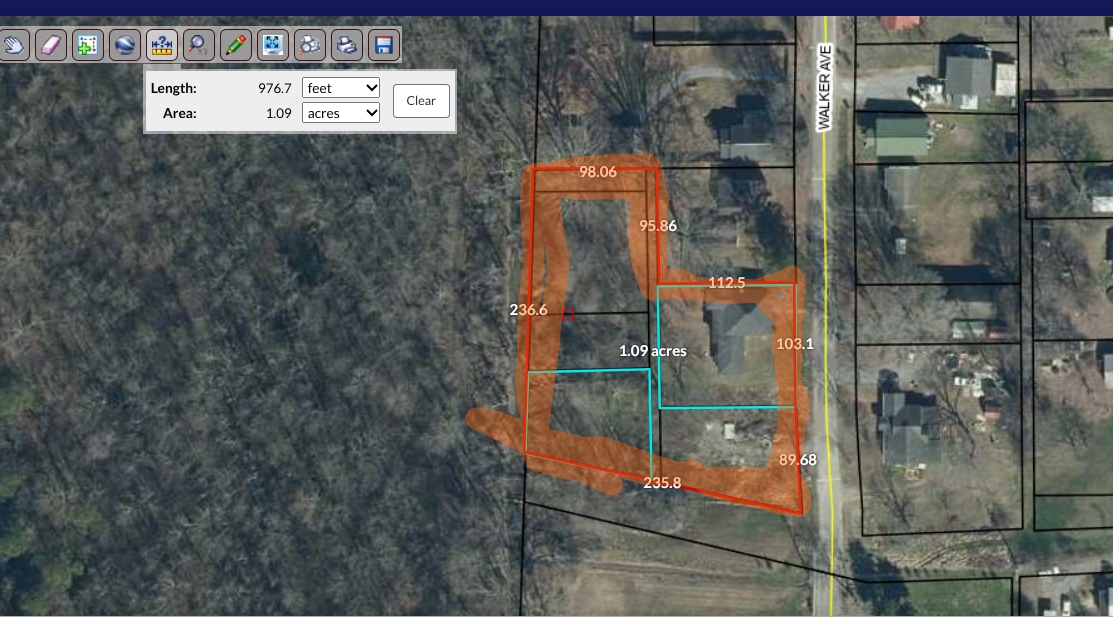
Task: Select the Pan hand tool
Action: coord(13,45)
